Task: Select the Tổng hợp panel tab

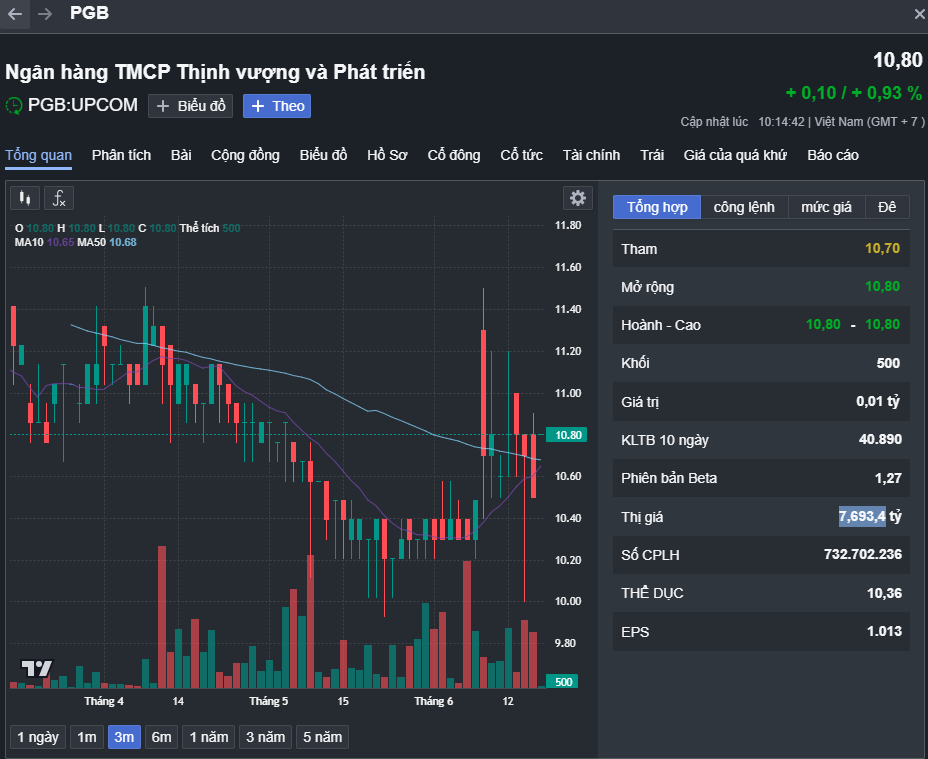Action: tap(657, 207)
